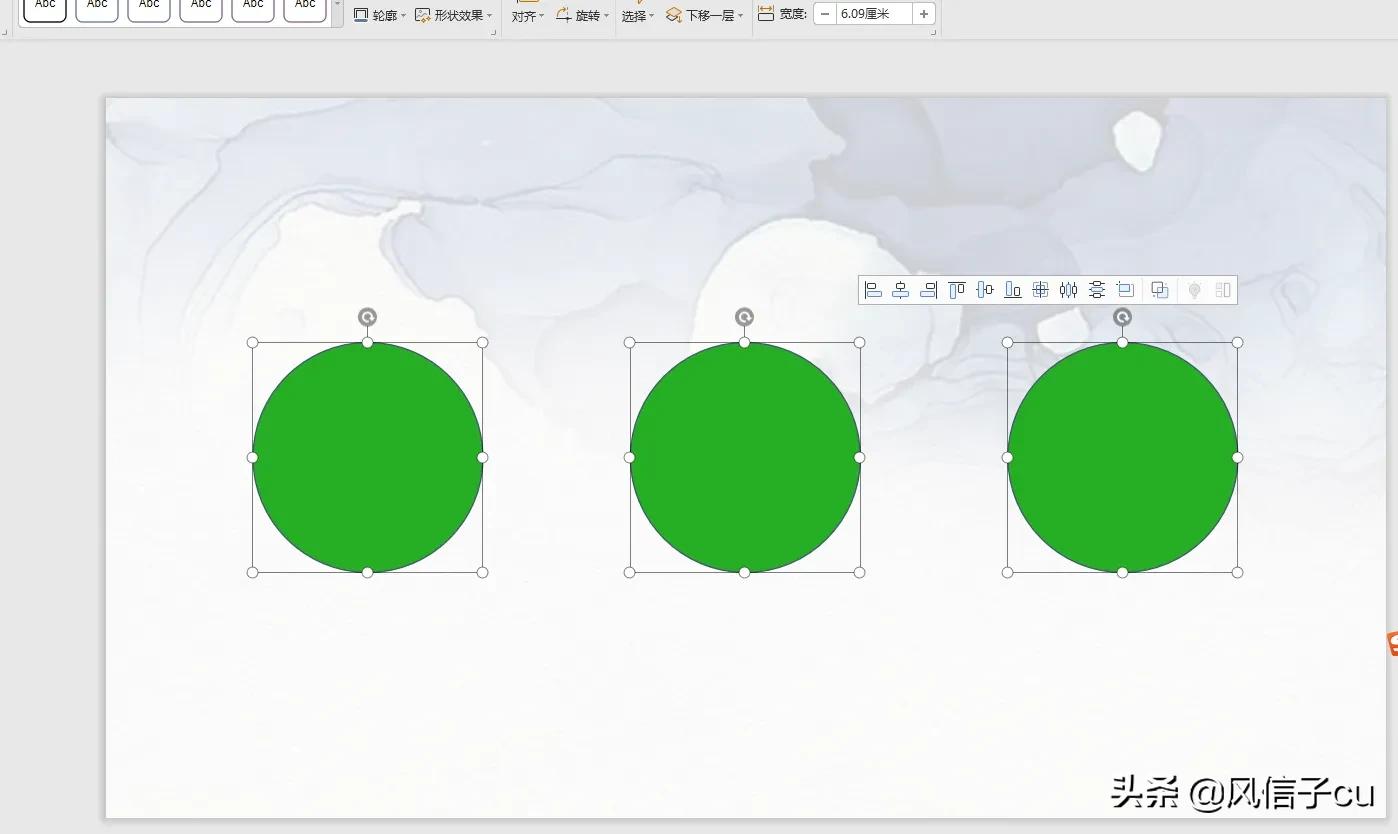Click the align bottom icon in floating toolbar
The width and height of the screenshot is (1398, 834).
[x=1013, y=290]
